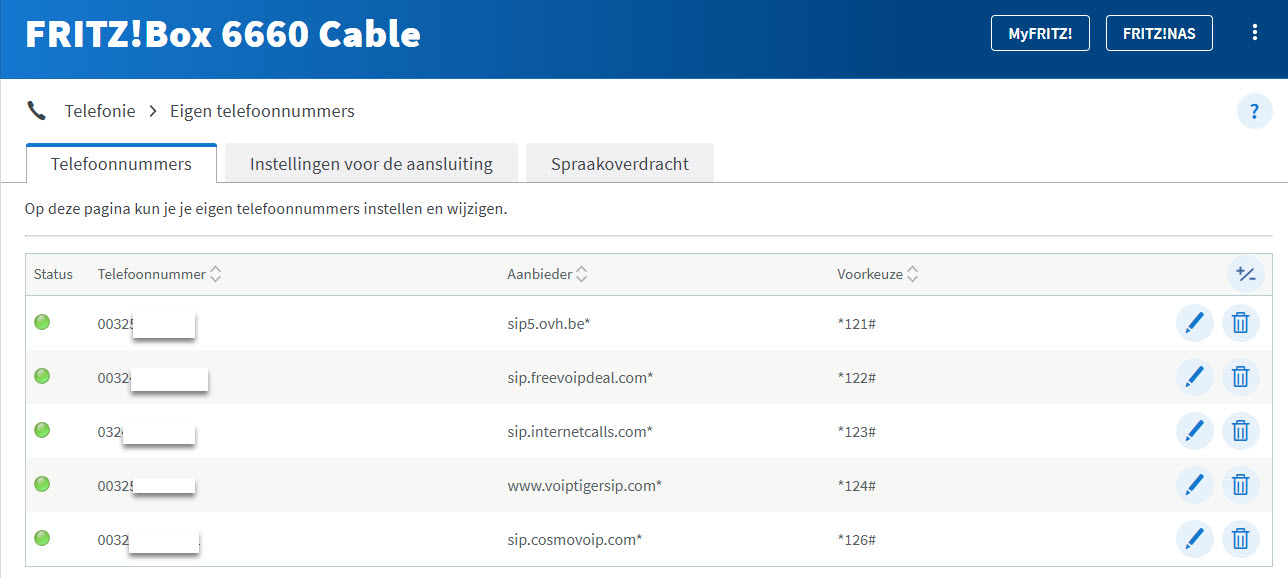Click the green status dot for sip.cosmovoip.com
The width and height of the screenshot is (1288, 578).
tap(42, 538)
